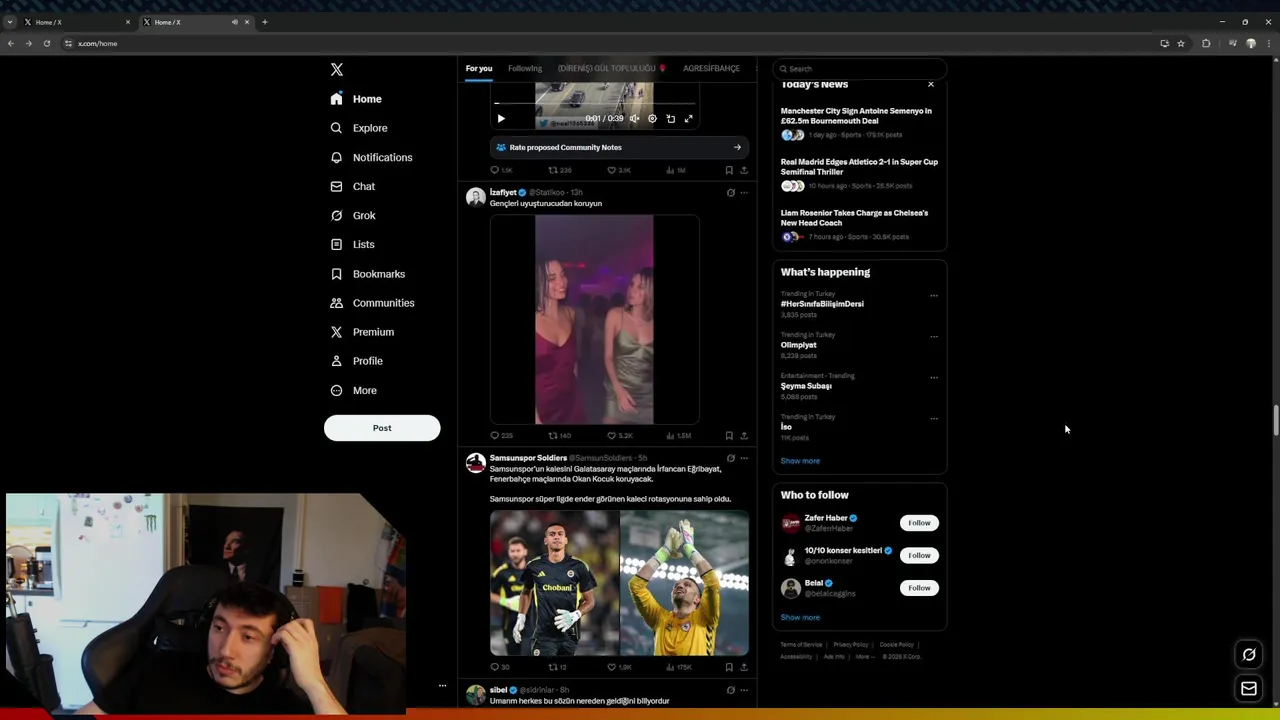
Task: Reply to the video post with 1.5K replies
Action: tap(501, 170)
